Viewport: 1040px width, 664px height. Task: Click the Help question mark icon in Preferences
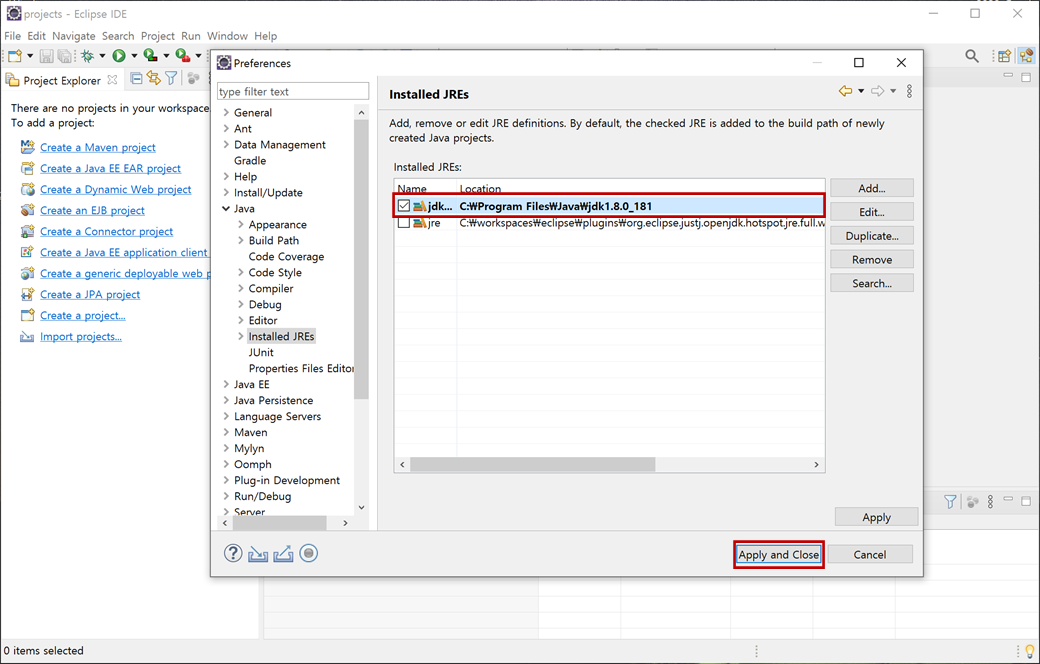point(233,553)
